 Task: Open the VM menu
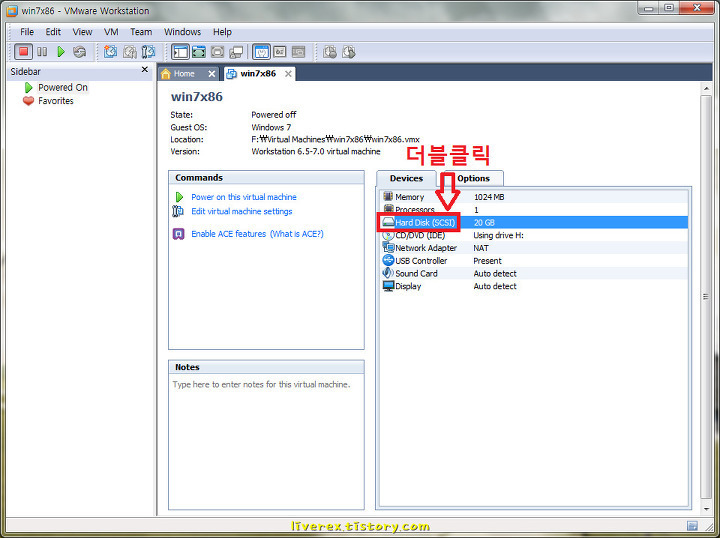111,32
